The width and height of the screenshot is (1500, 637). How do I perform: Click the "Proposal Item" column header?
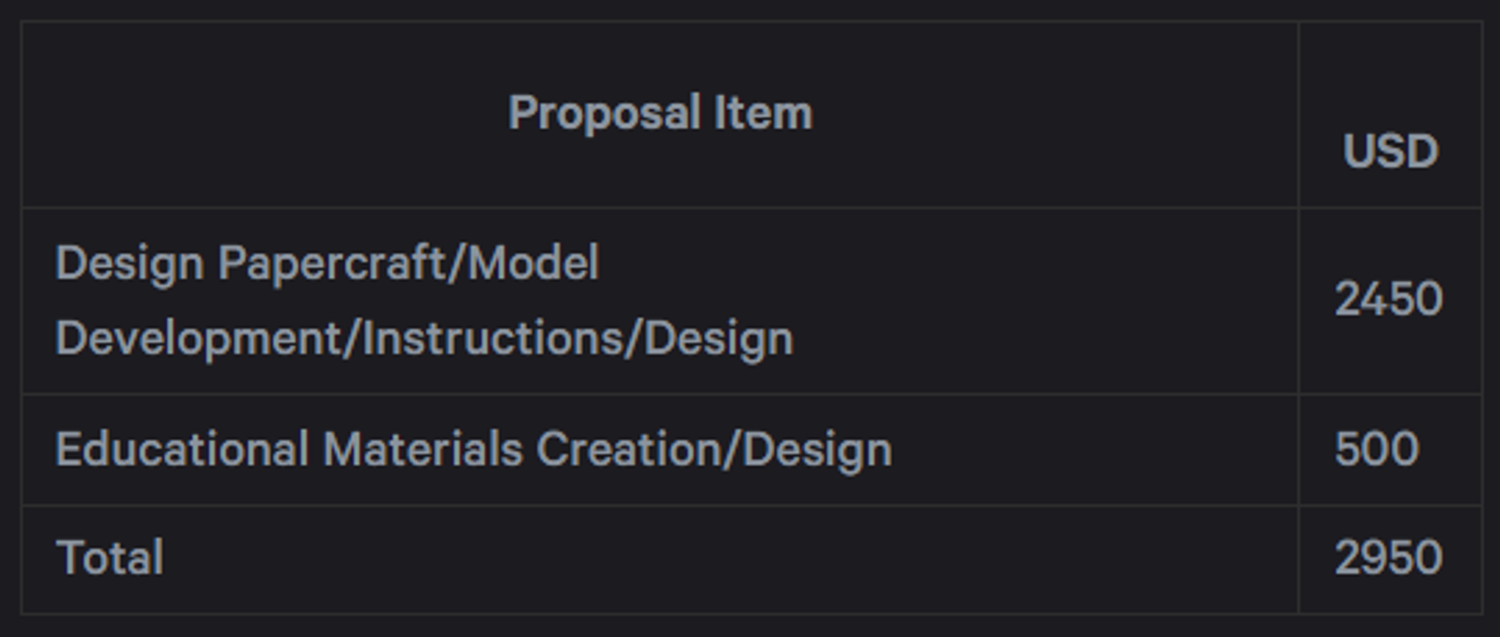point(660,113)
